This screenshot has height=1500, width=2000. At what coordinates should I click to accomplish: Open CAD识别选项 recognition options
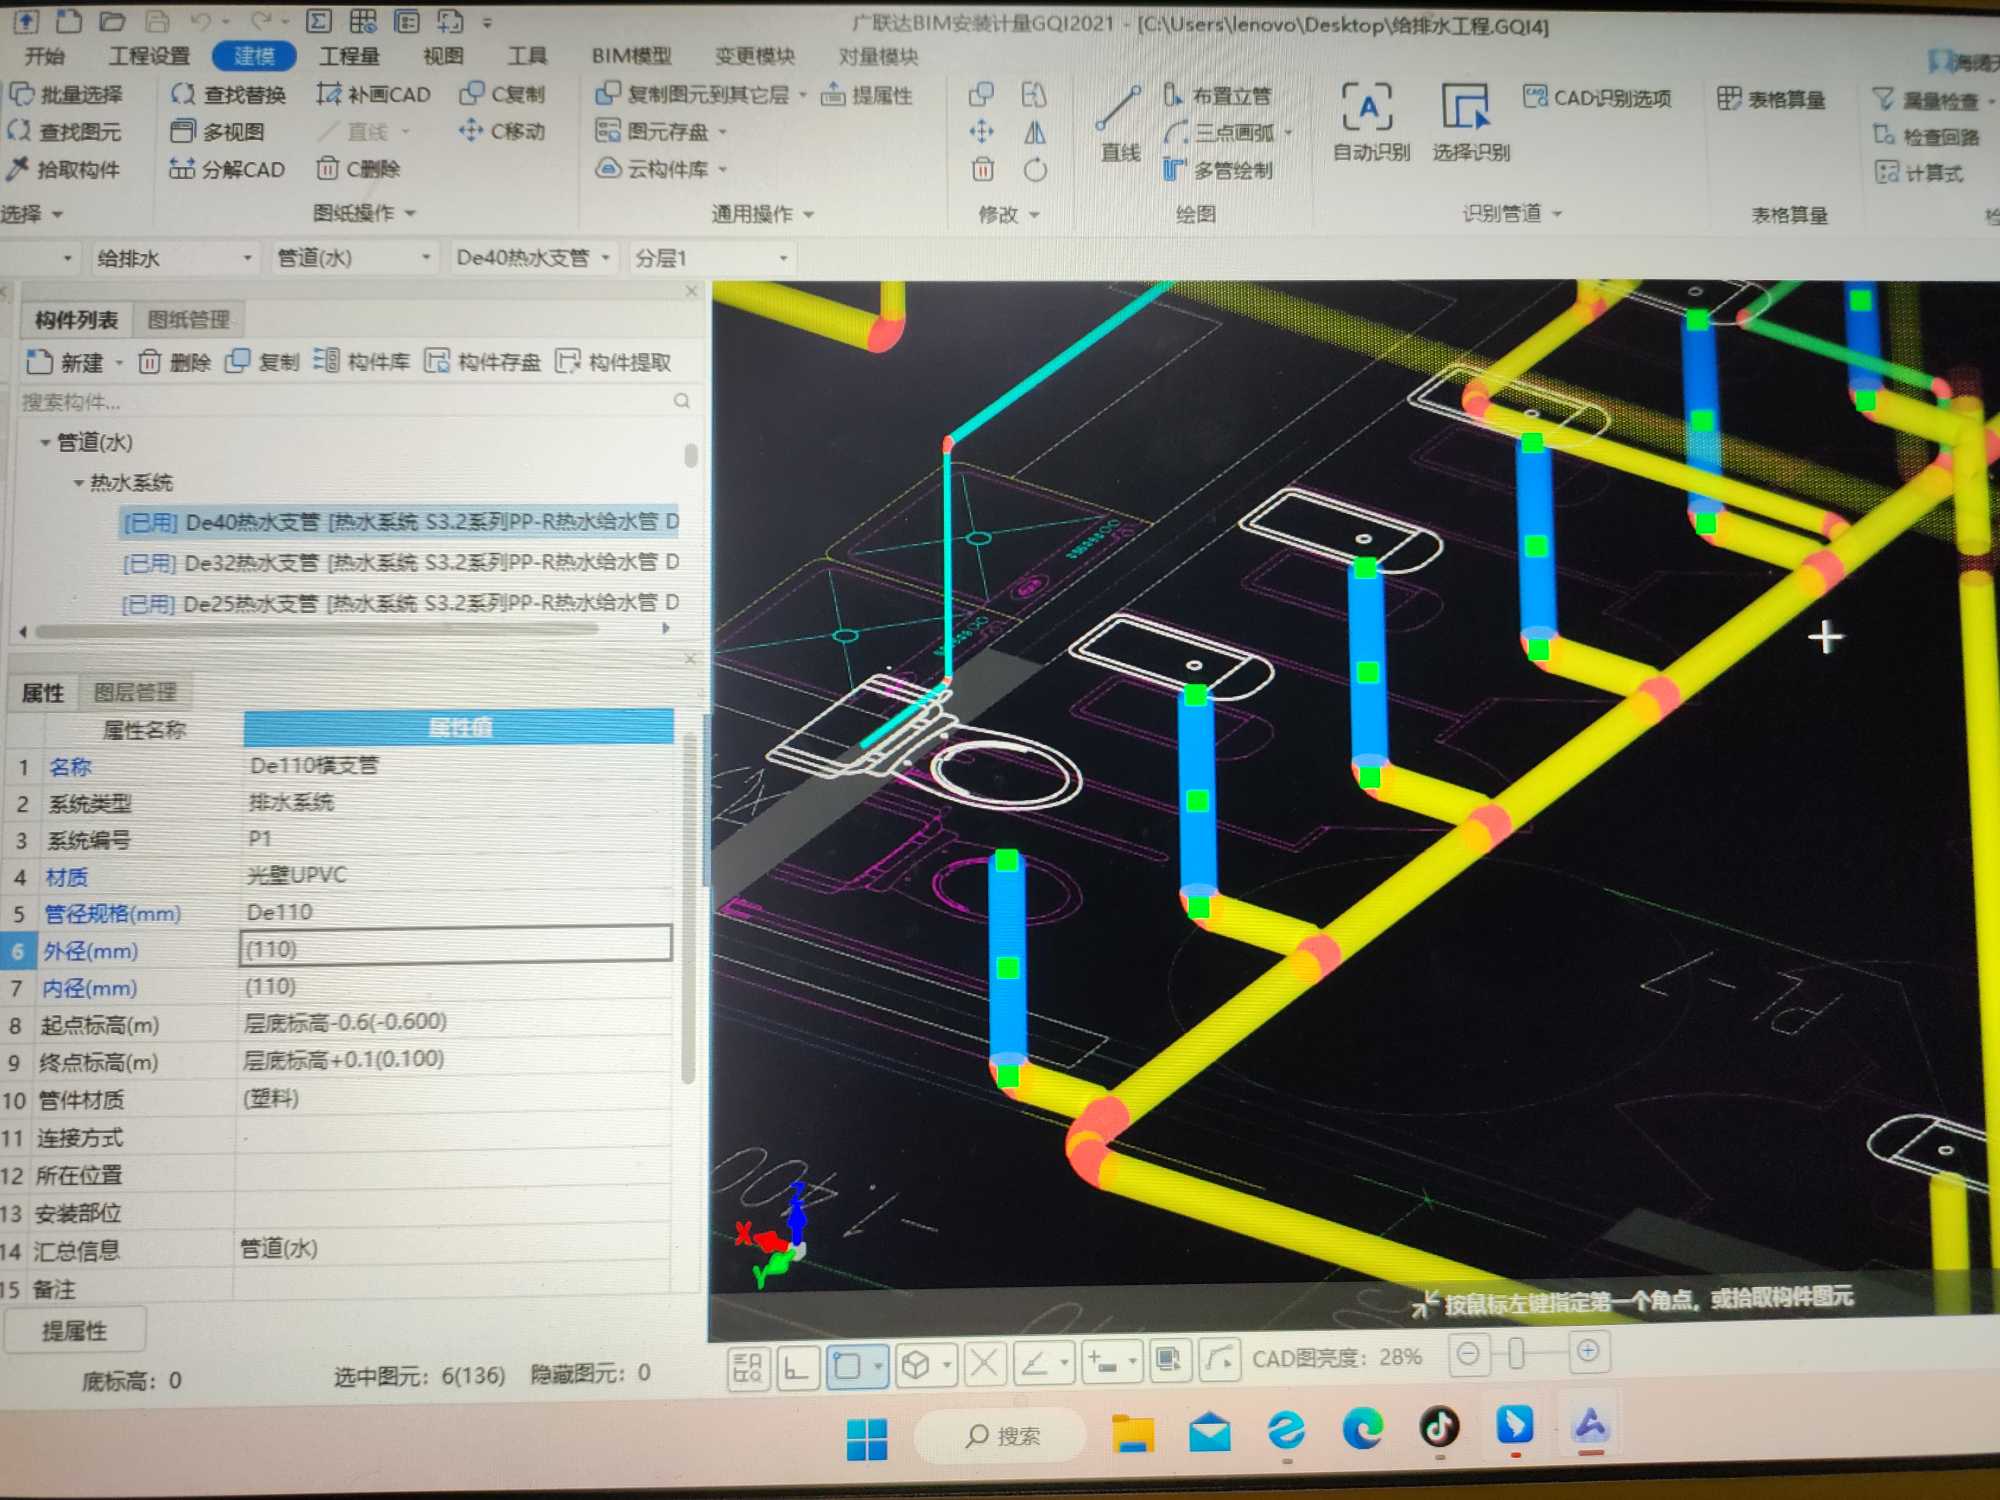tap(1597, 97)
